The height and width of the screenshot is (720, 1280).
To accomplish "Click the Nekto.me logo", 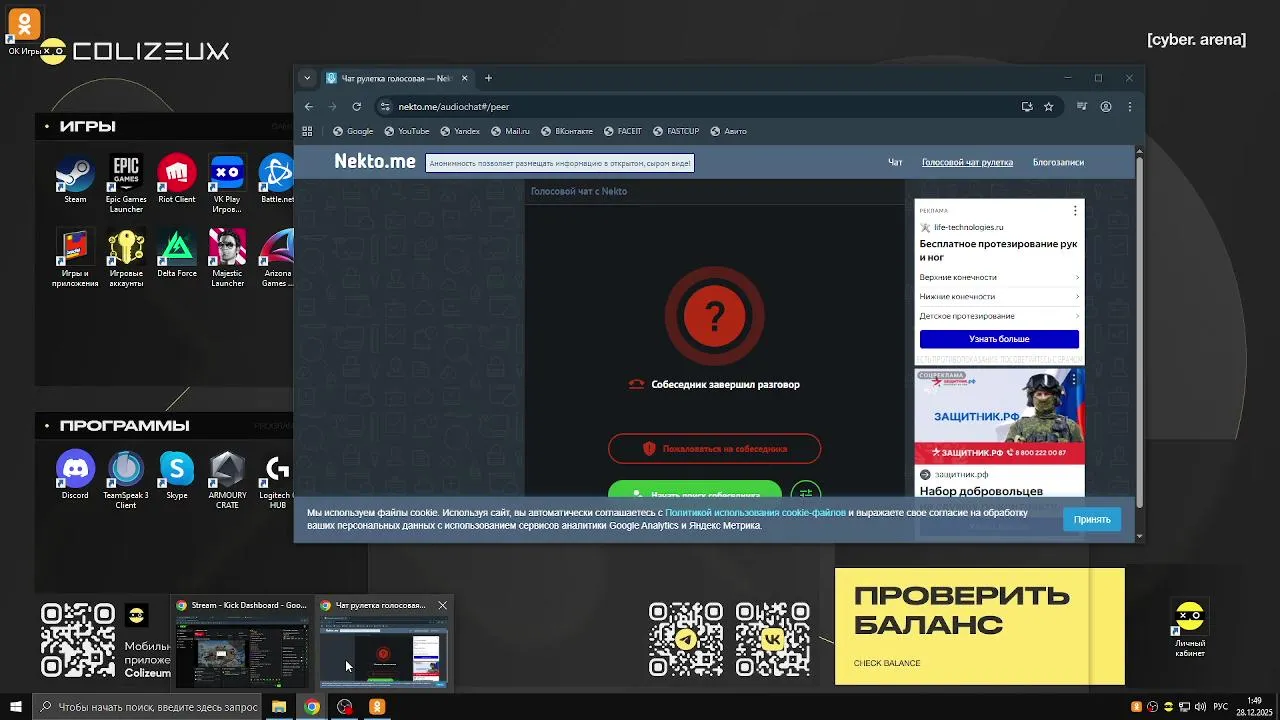I will coord(375,162).
